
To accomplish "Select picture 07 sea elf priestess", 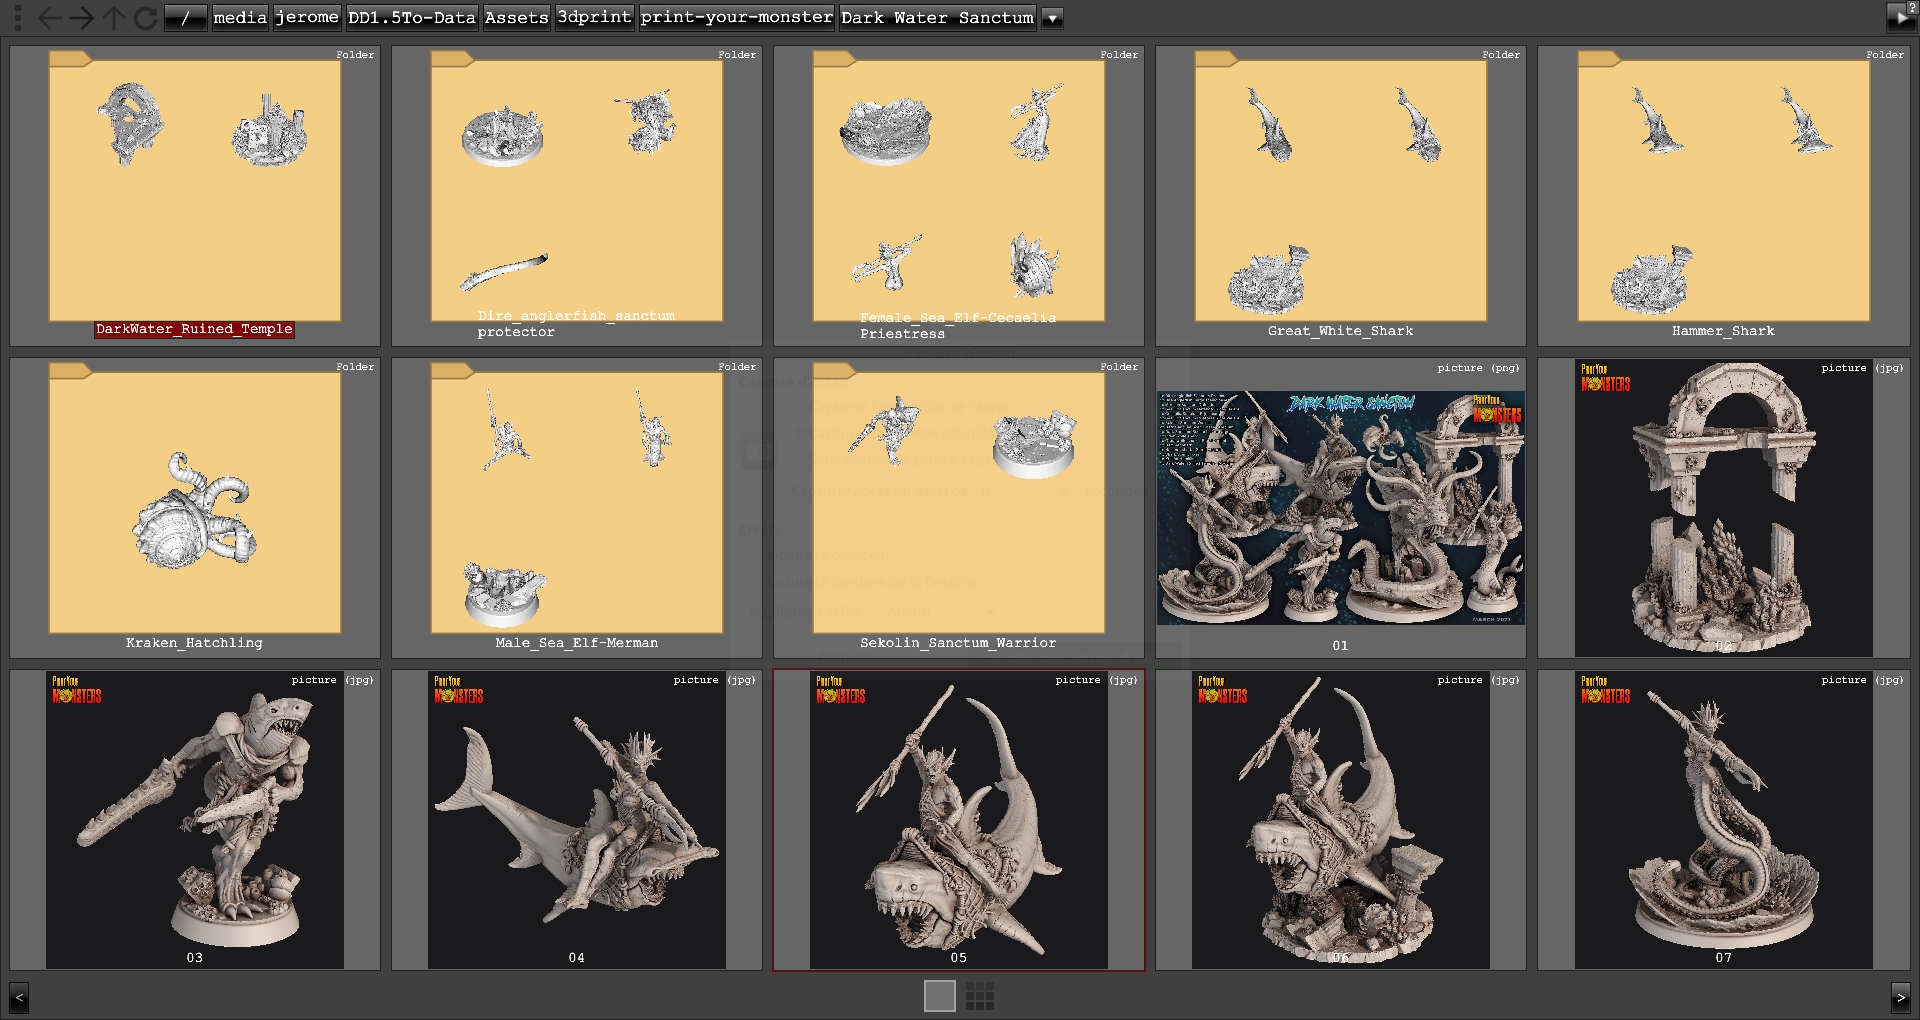I will [1724, 820].
